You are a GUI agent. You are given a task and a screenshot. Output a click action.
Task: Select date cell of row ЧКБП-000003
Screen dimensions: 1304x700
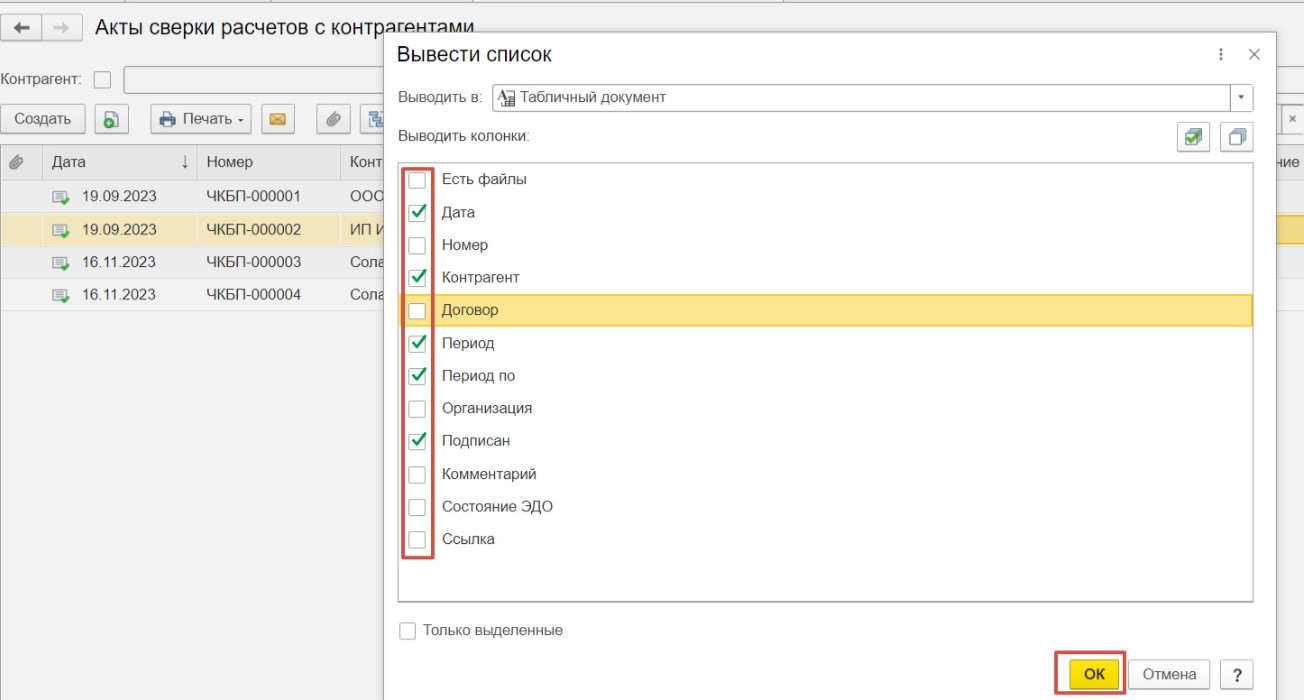tap(119, 262)
